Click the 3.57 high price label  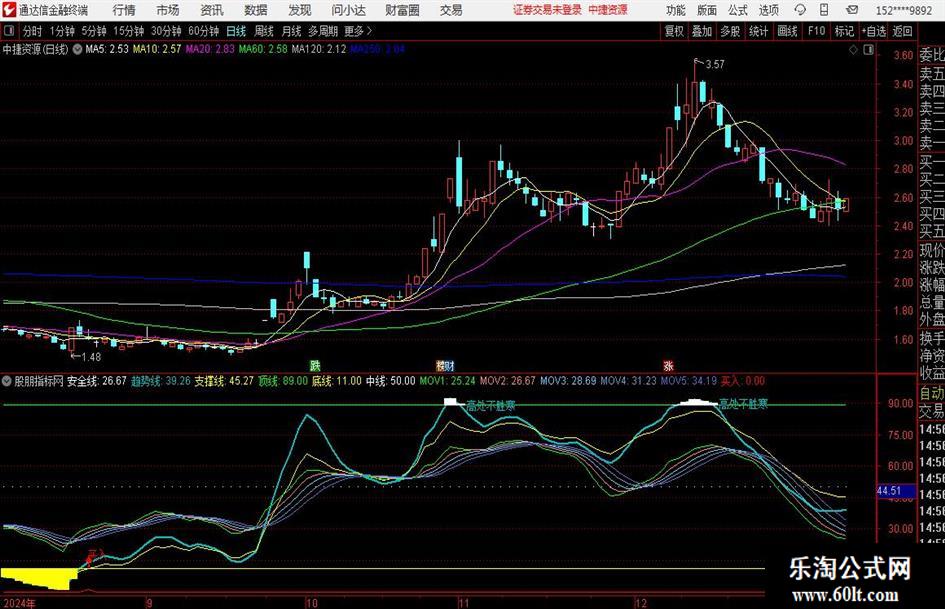[x=715, y=65]
